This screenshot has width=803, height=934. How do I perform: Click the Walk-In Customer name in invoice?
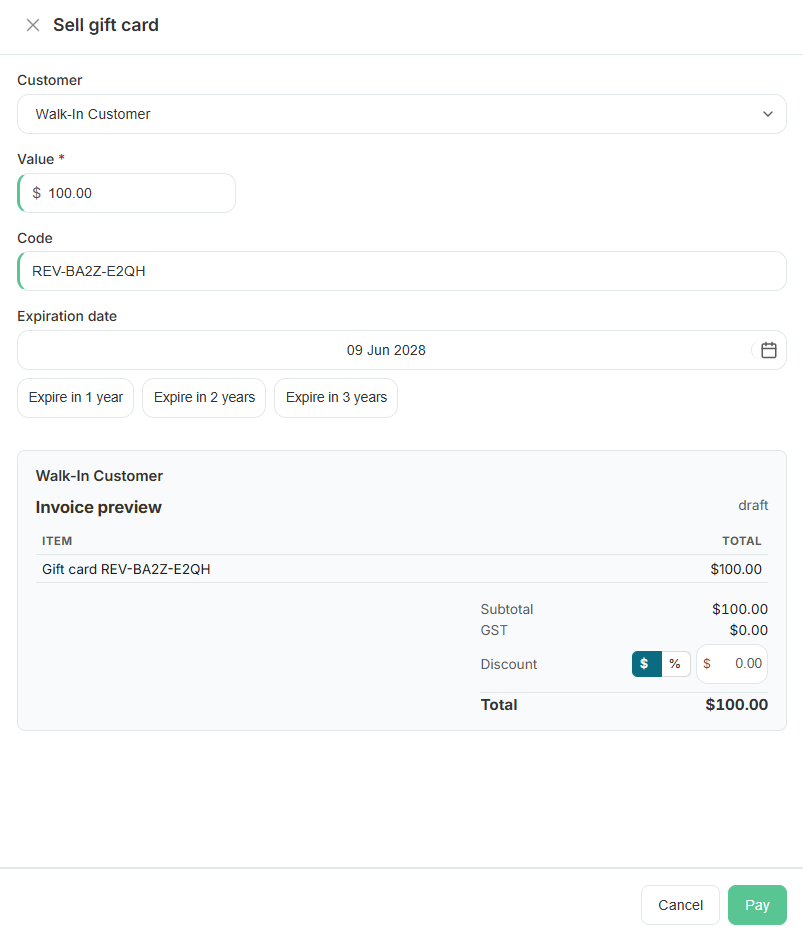tap(99, 476)
